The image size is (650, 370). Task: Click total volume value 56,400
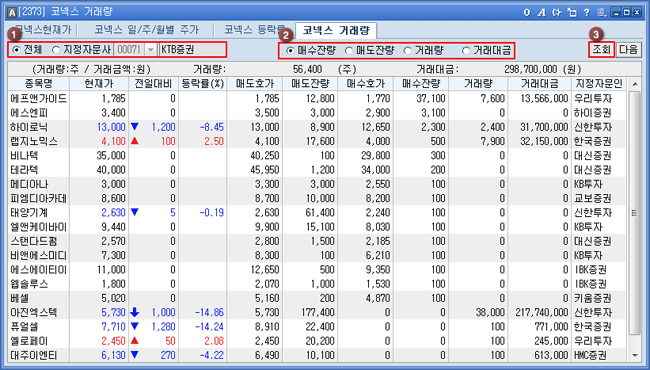(308, 69)
